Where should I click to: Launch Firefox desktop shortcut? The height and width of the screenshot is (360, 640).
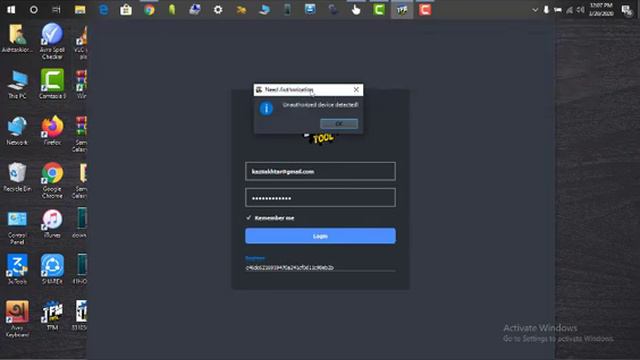(52, 131)
